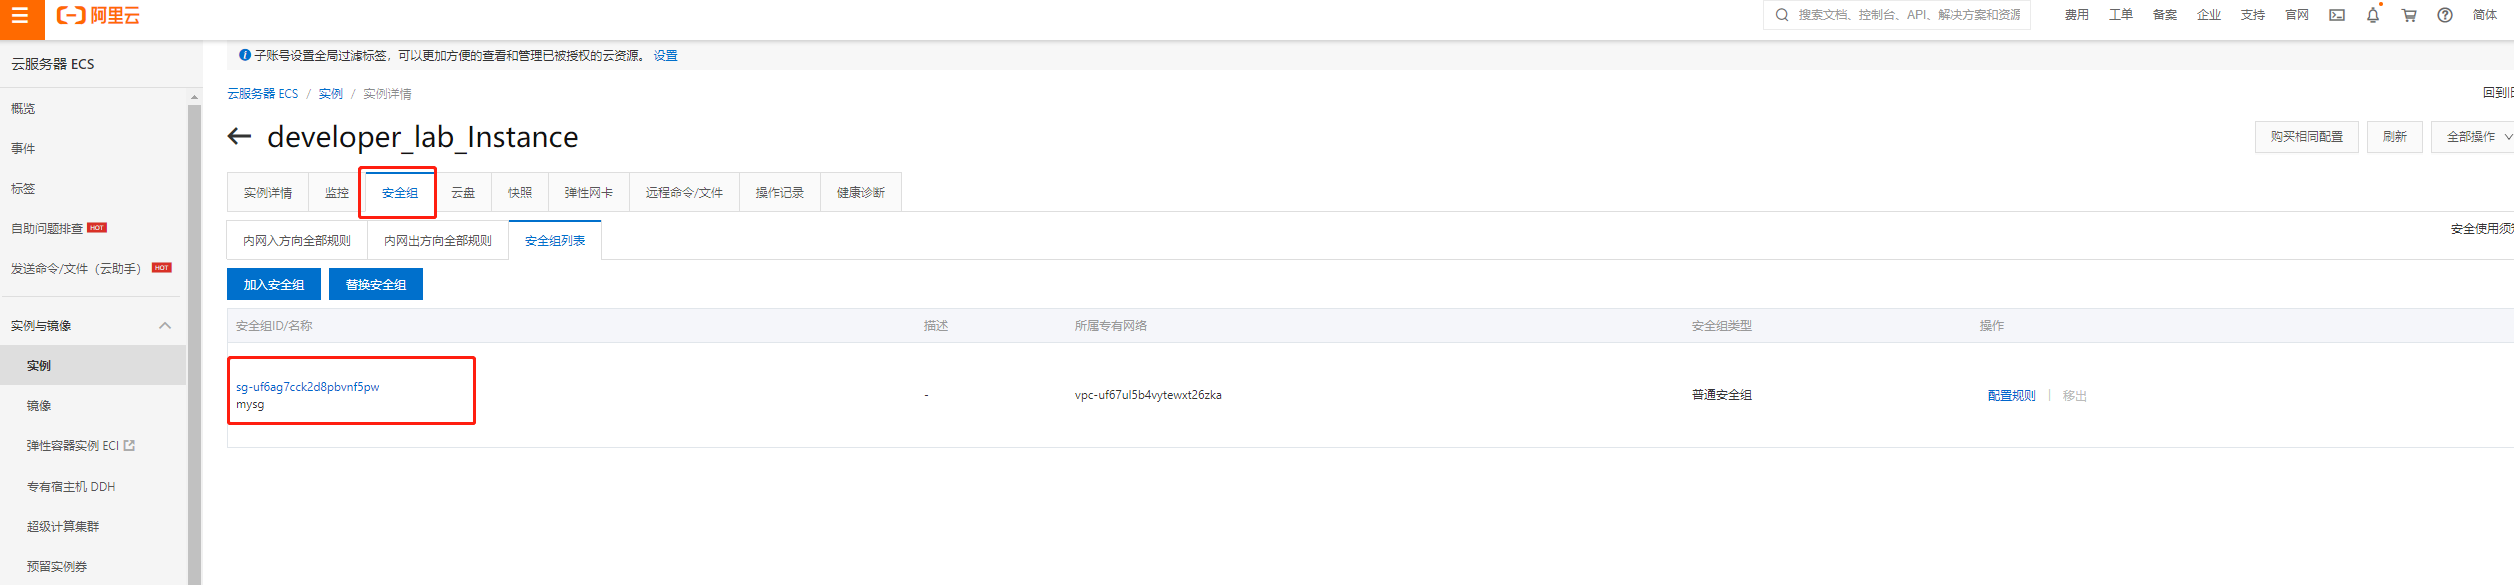Collapse the 实例与镜像 sidebar section
Image resolution: width=2514 pixels, height=585 pixels.
click(165, 326)
